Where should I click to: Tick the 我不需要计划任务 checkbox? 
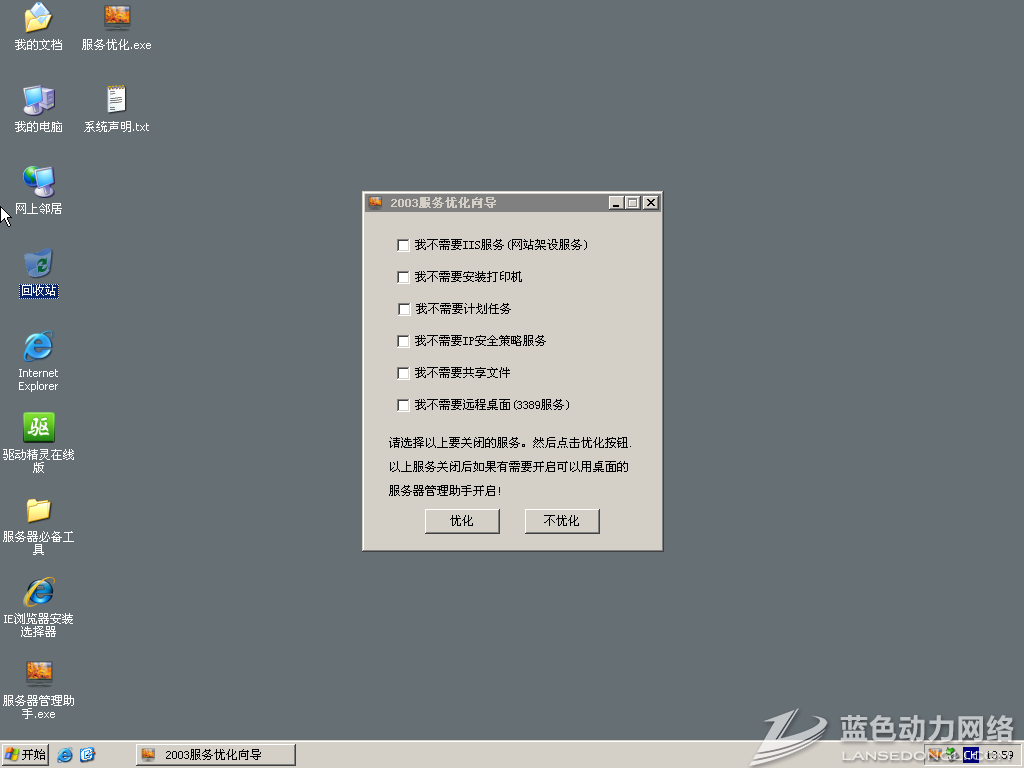[x=404, y=309]
